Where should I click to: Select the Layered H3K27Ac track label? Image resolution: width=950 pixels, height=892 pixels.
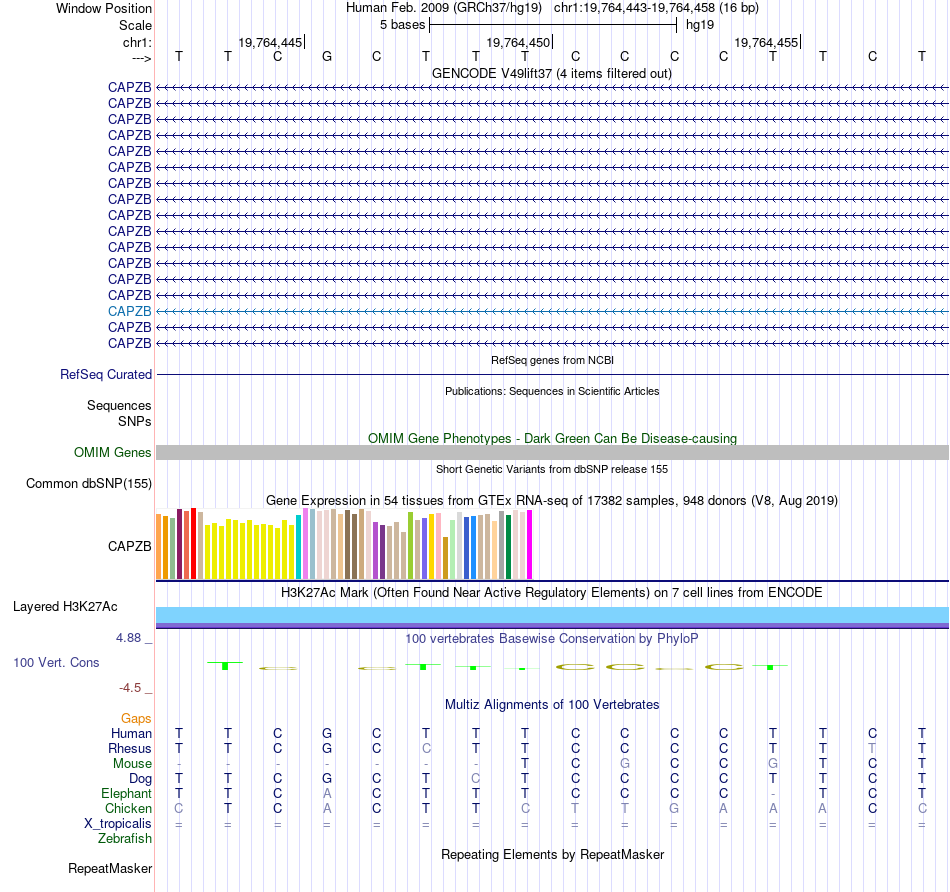click(65, 607)
